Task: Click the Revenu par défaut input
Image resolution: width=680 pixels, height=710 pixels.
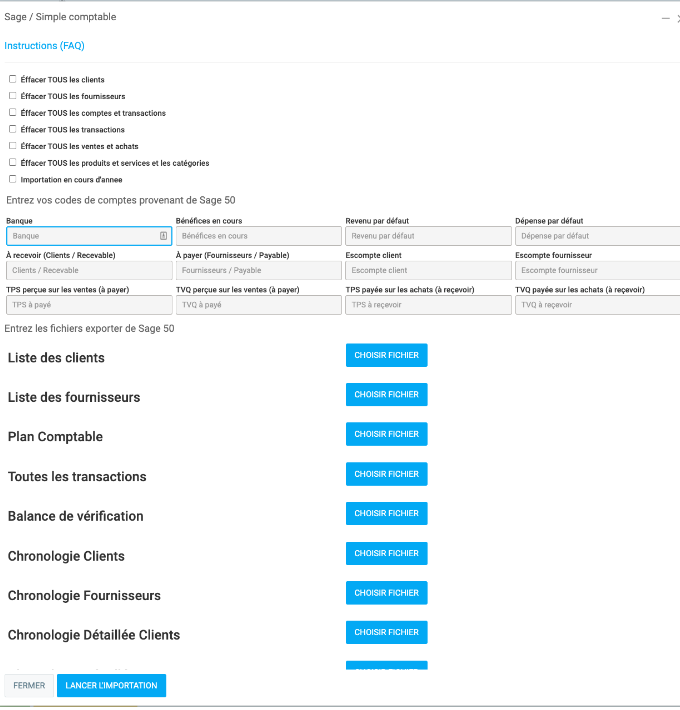Action: pyautogui.click(x=427, y=236)
